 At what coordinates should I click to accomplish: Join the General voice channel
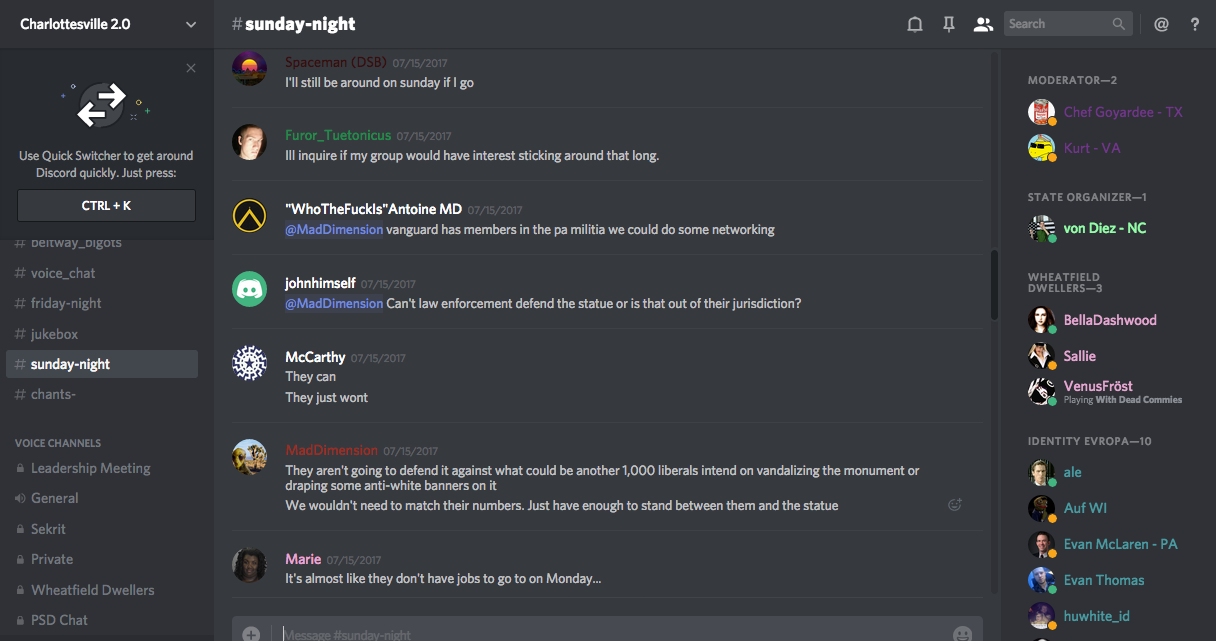click(54, 498)
